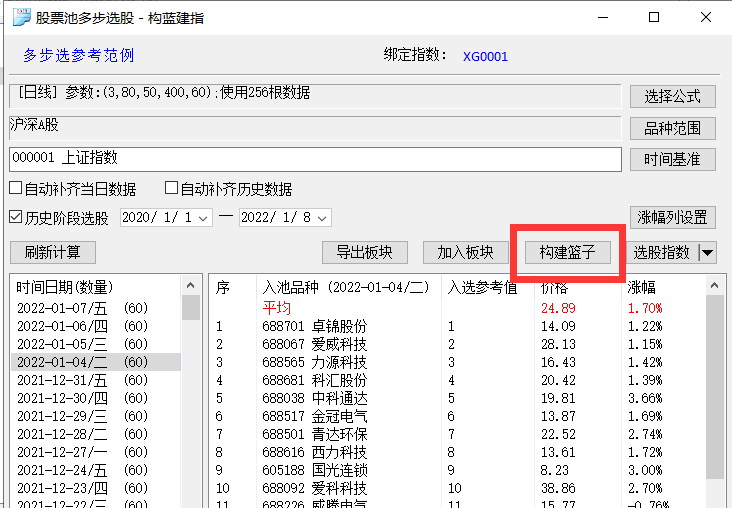This screenshot has height=508, width=732.
Task: Select stock 688092 爱科科技
Action: click(x=458, y=488)
